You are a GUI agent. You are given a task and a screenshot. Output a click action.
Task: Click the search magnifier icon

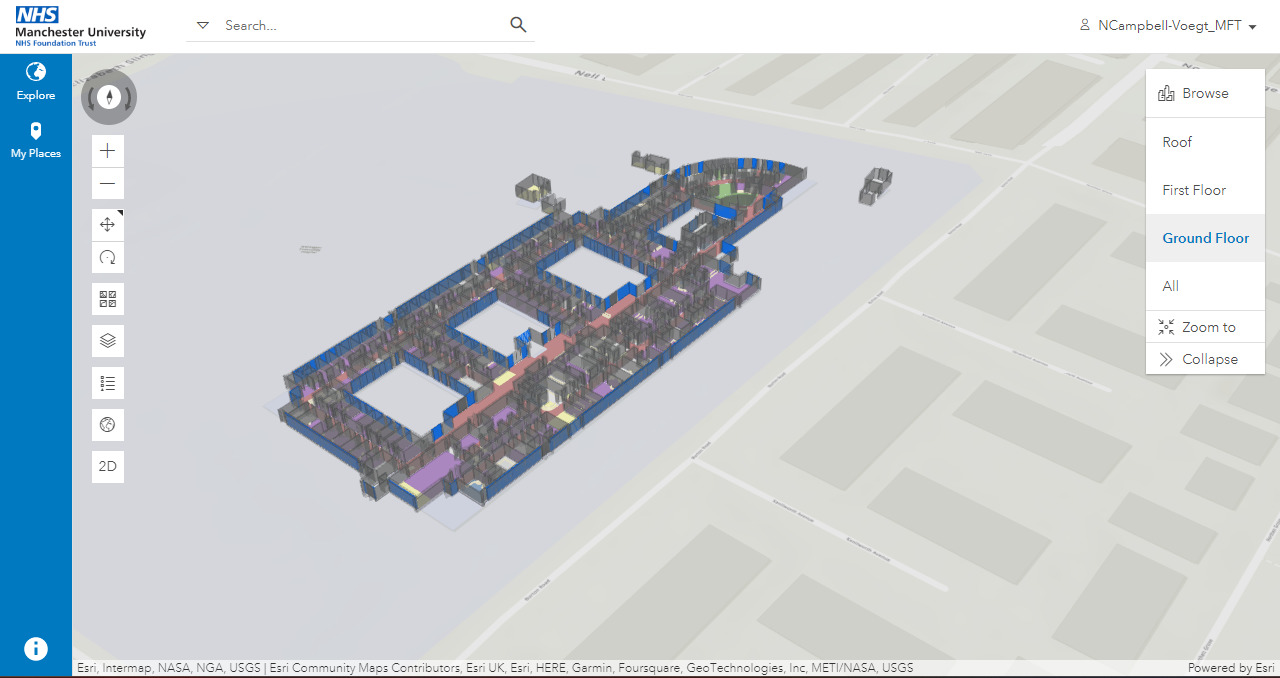tap(517, 24)
